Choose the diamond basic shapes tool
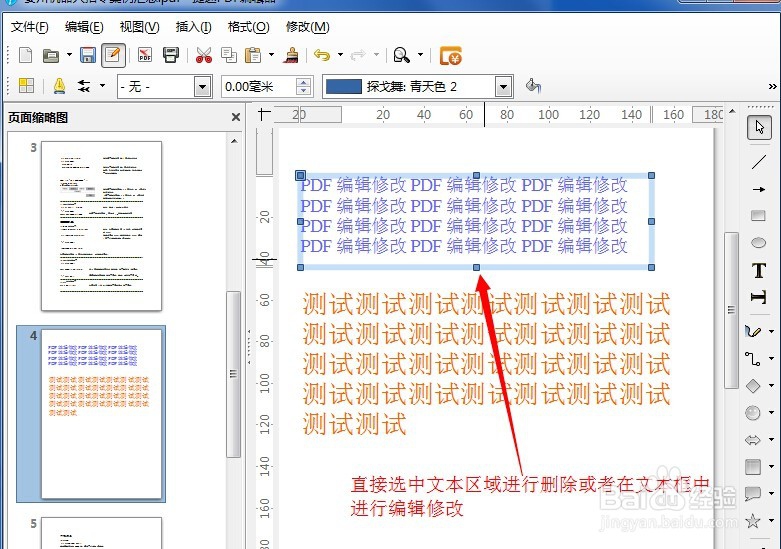Screen dimensions: 781x549 [753, 385]
